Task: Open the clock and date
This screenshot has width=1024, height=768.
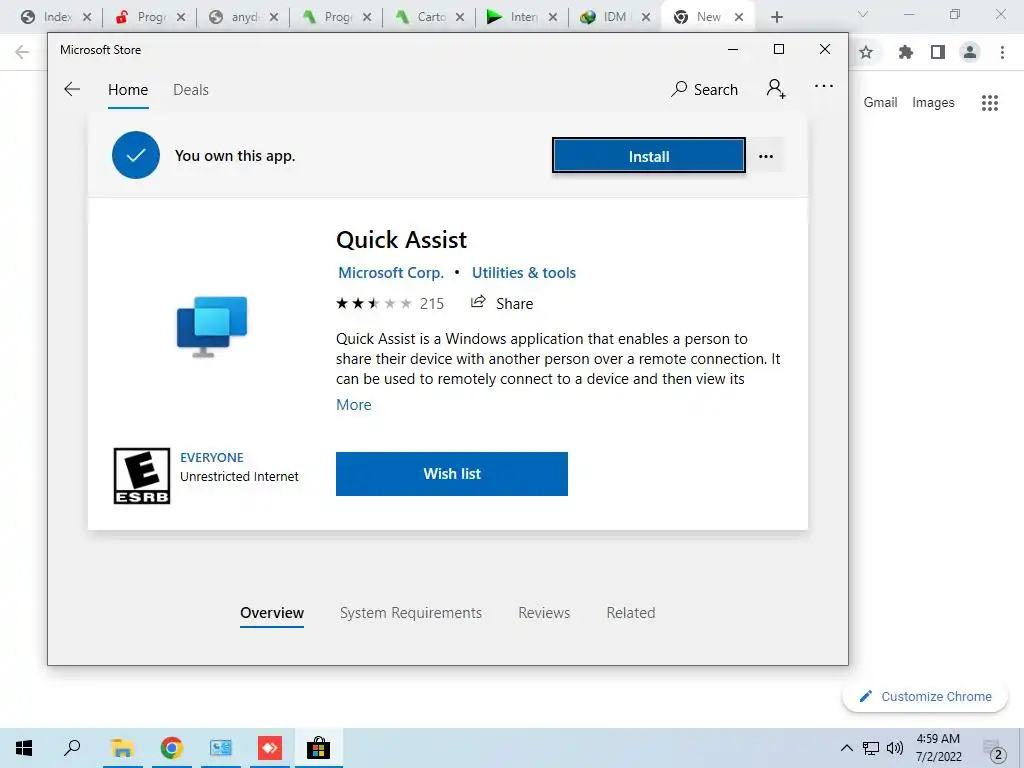Action: [x=938, y=748]
